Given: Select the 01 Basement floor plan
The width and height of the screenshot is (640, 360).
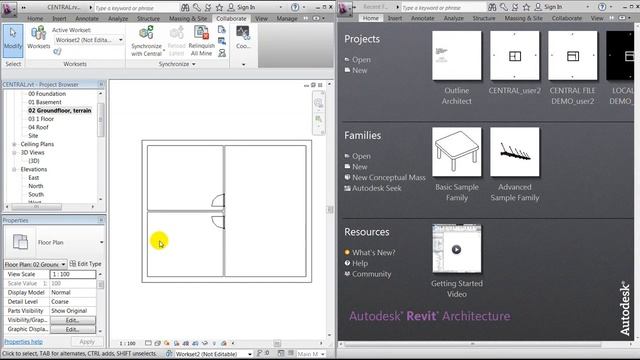Looking at the screenshot, I should (44, 102).
